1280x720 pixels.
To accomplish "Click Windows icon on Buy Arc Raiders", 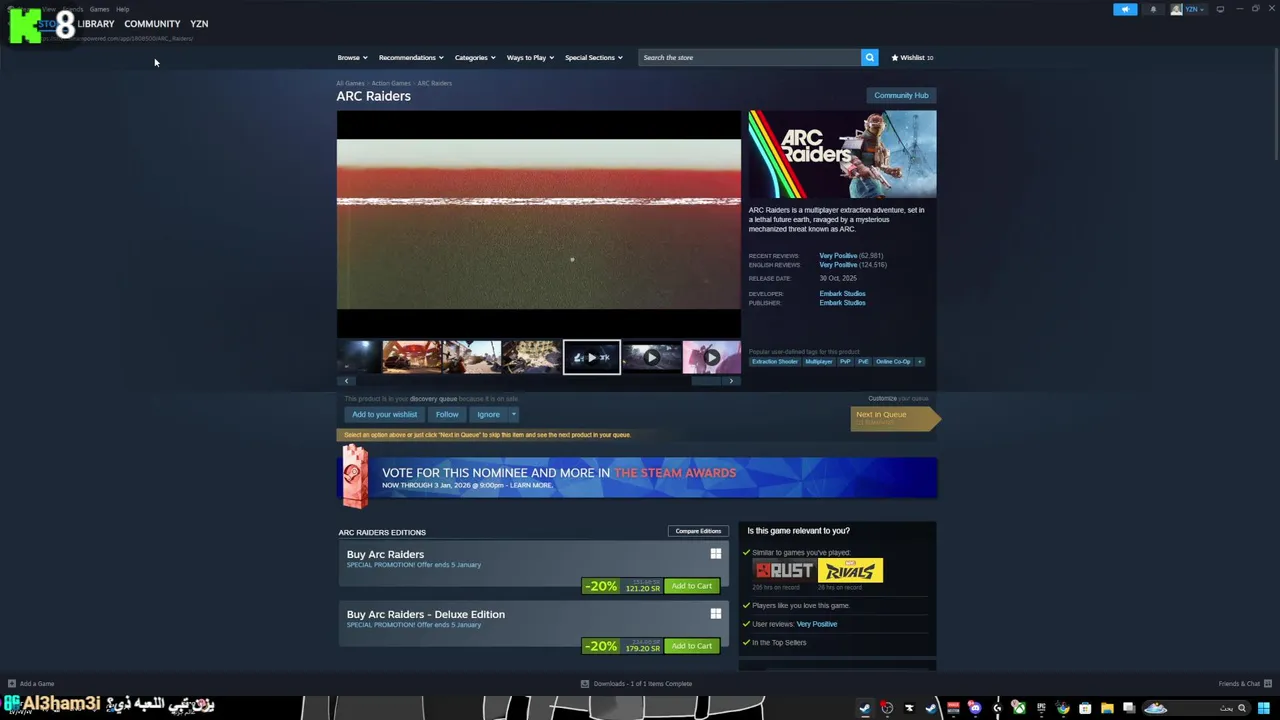I will [x=715, y=554].
